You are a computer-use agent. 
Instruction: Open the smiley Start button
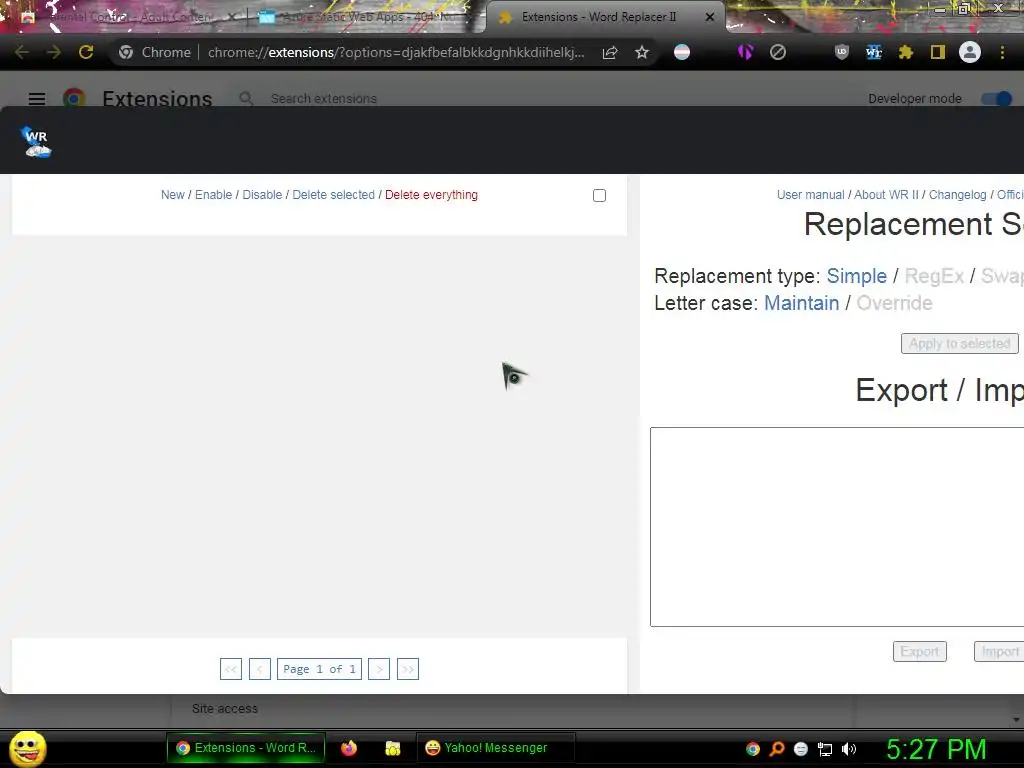27,748
